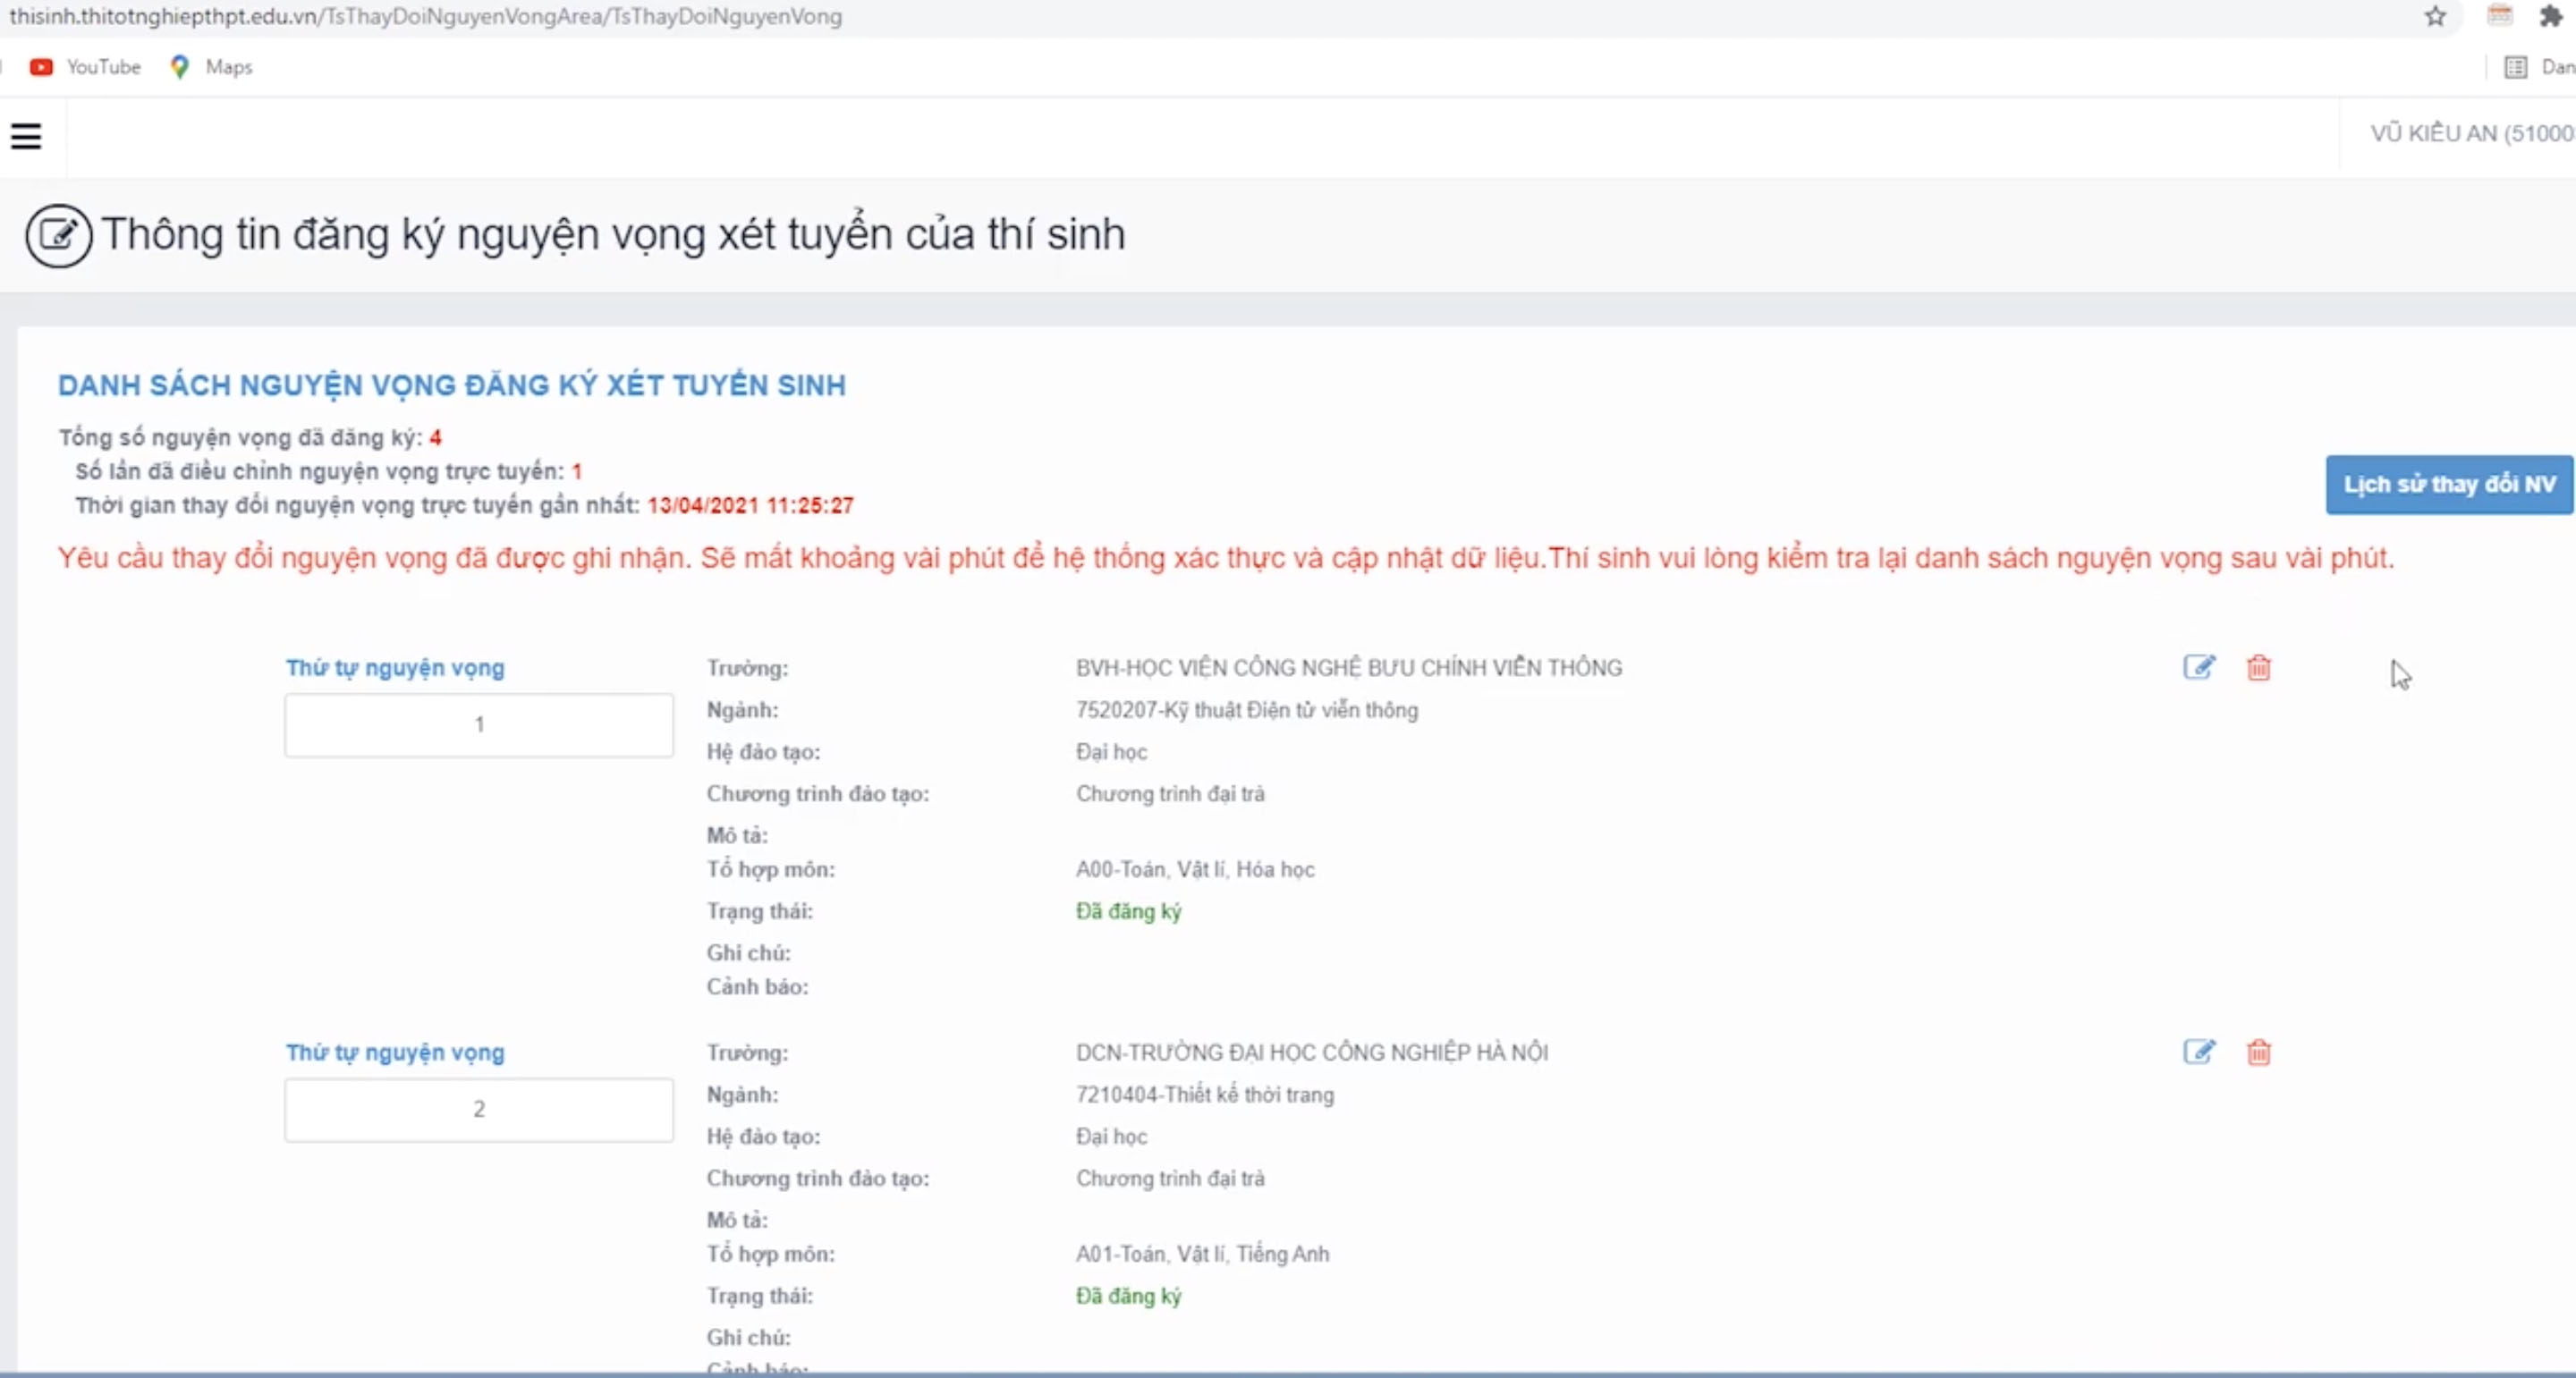Delete preference 2 trash icon
Viewport: 2576px width, 1378px height.
pyautogui.click(x=2259, y=1052)
